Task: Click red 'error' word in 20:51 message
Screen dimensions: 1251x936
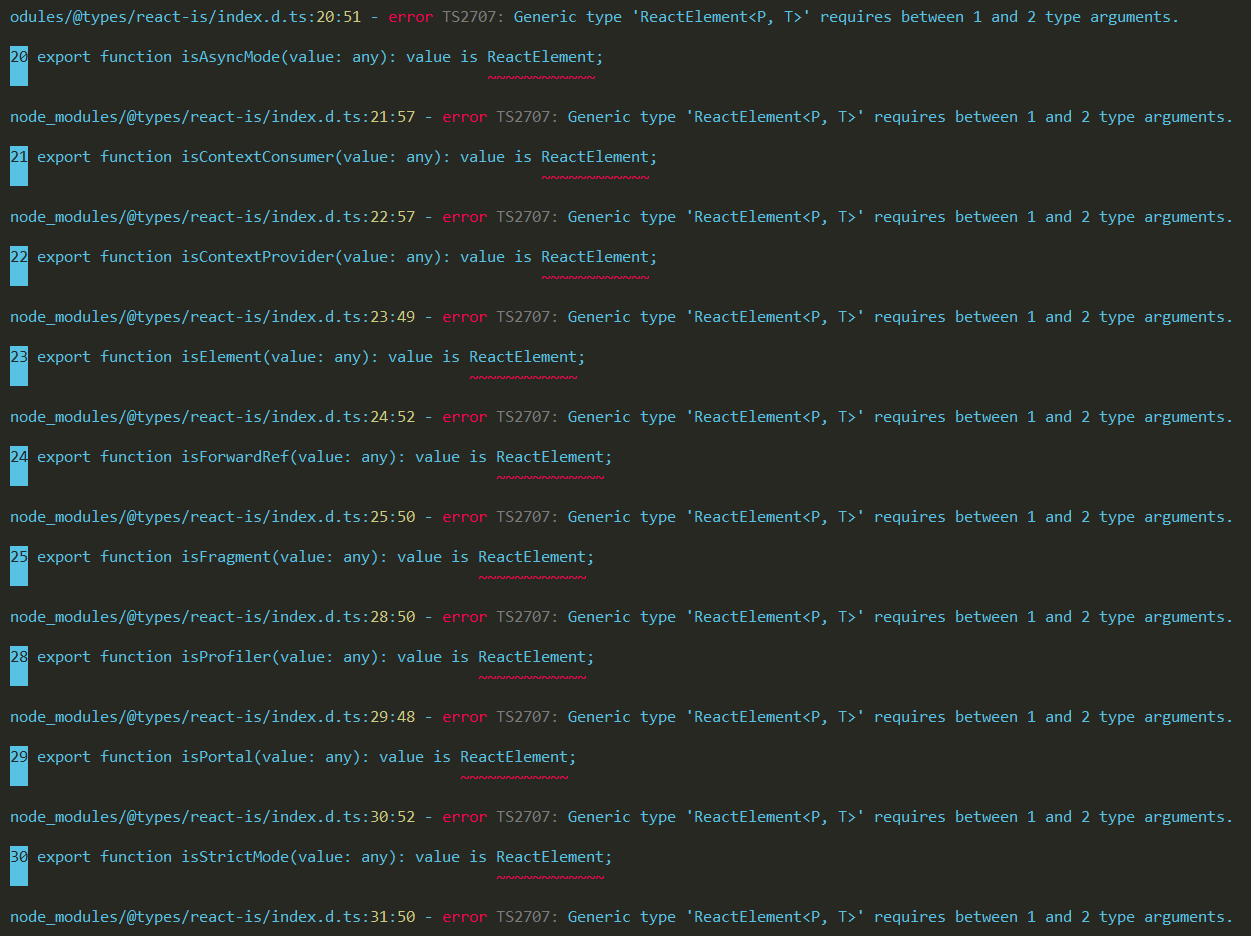Action: coord(411,17)
